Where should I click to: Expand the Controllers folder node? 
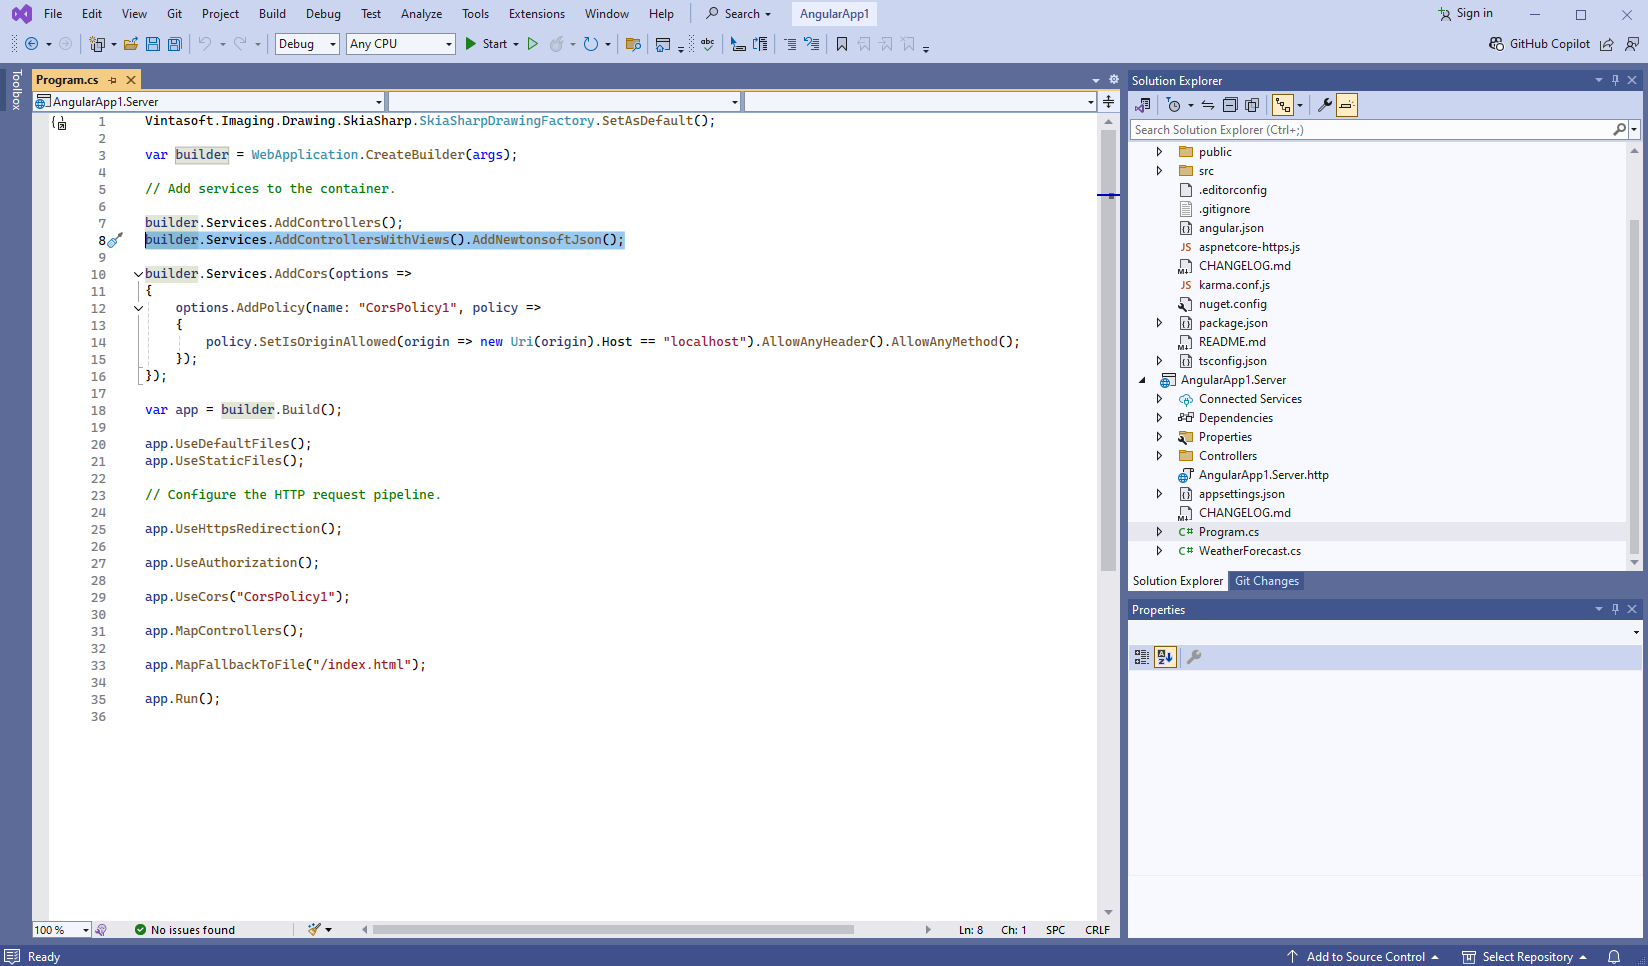point(1159,456)
